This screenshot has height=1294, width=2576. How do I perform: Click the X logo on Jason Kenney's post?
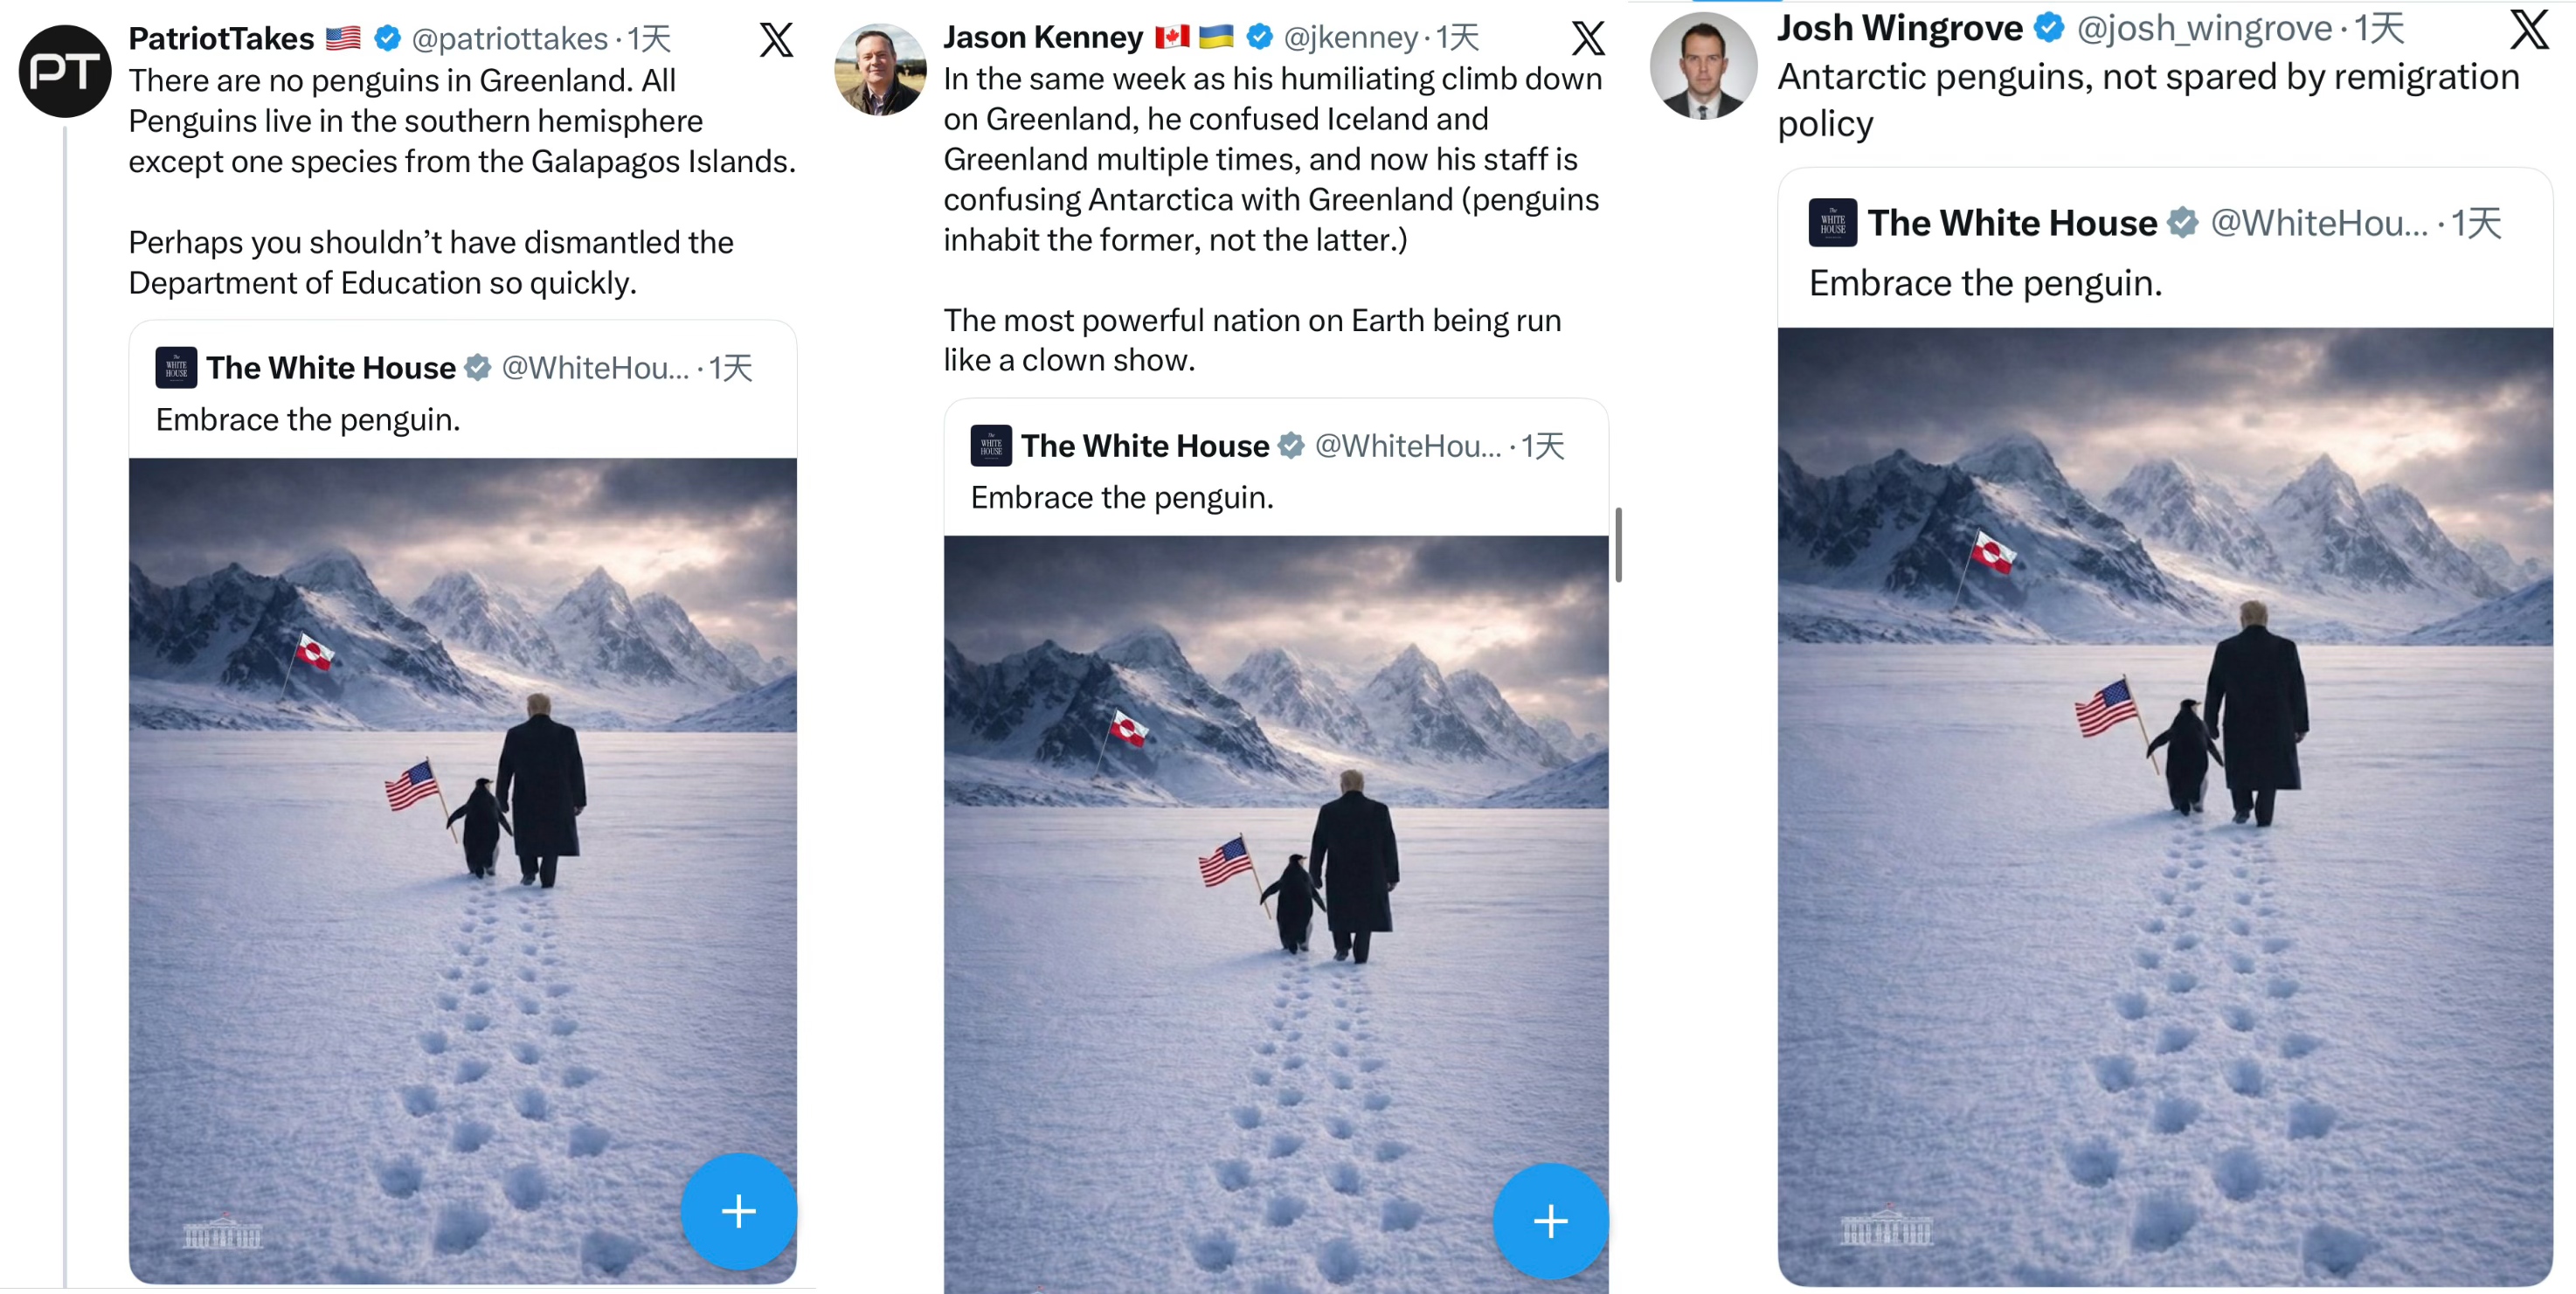coord(1588,39)
